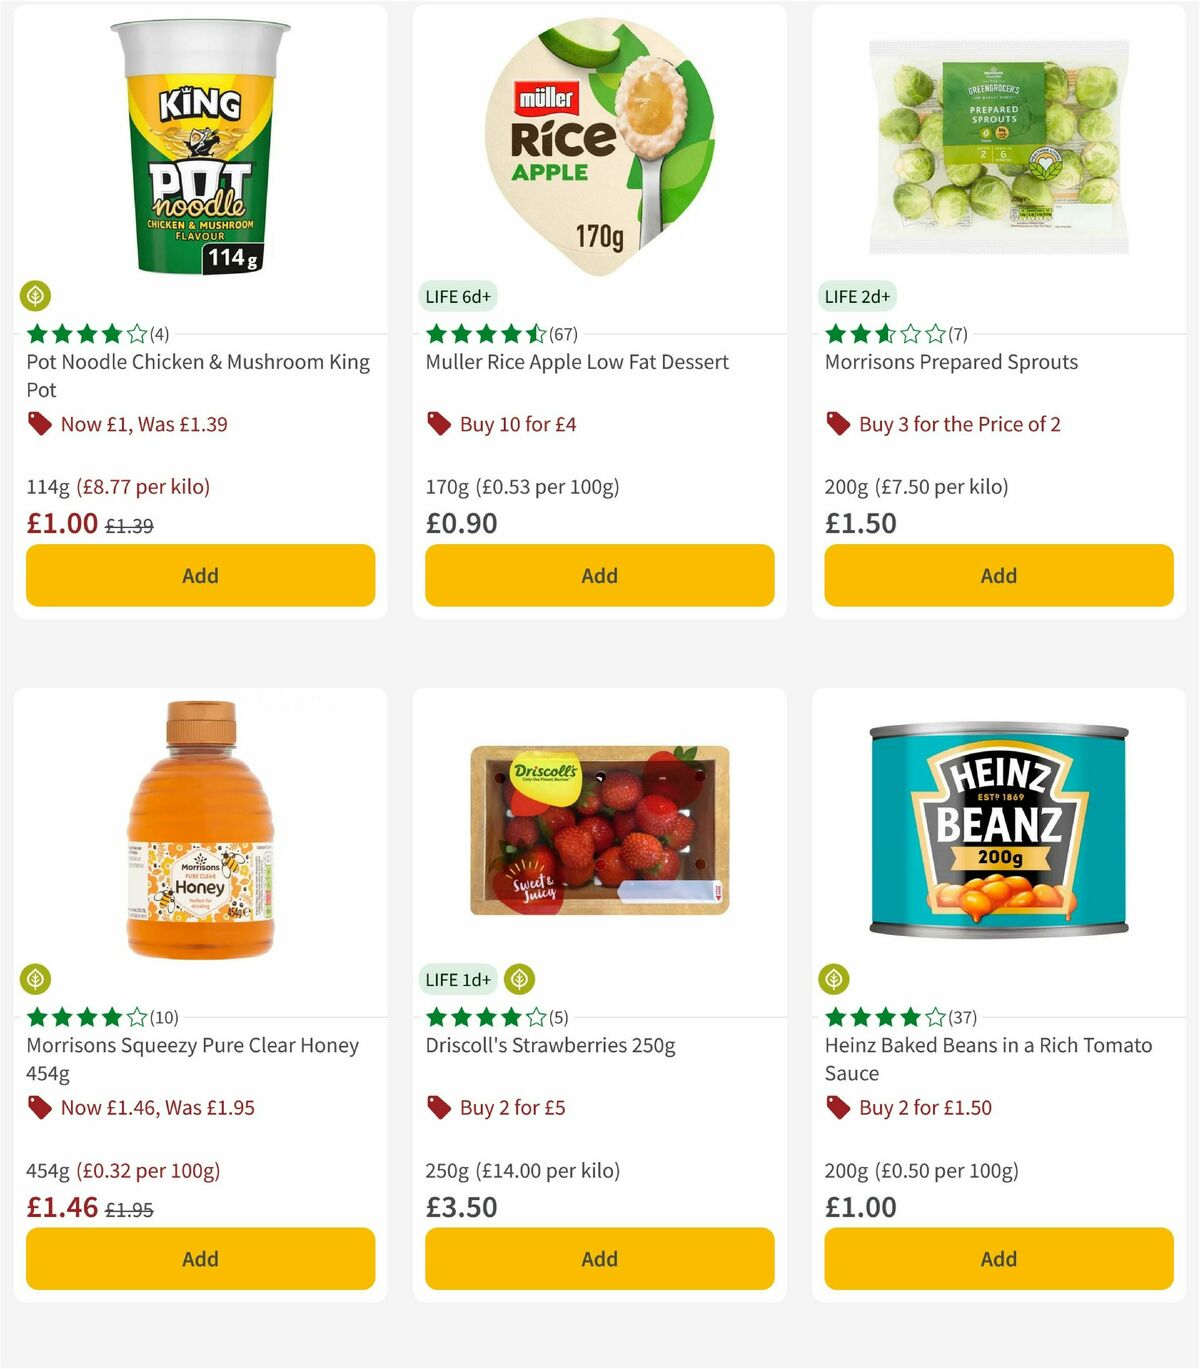
Task: Open the Morrisons Prepared Sprouts product page
Action: pos(951,362)
